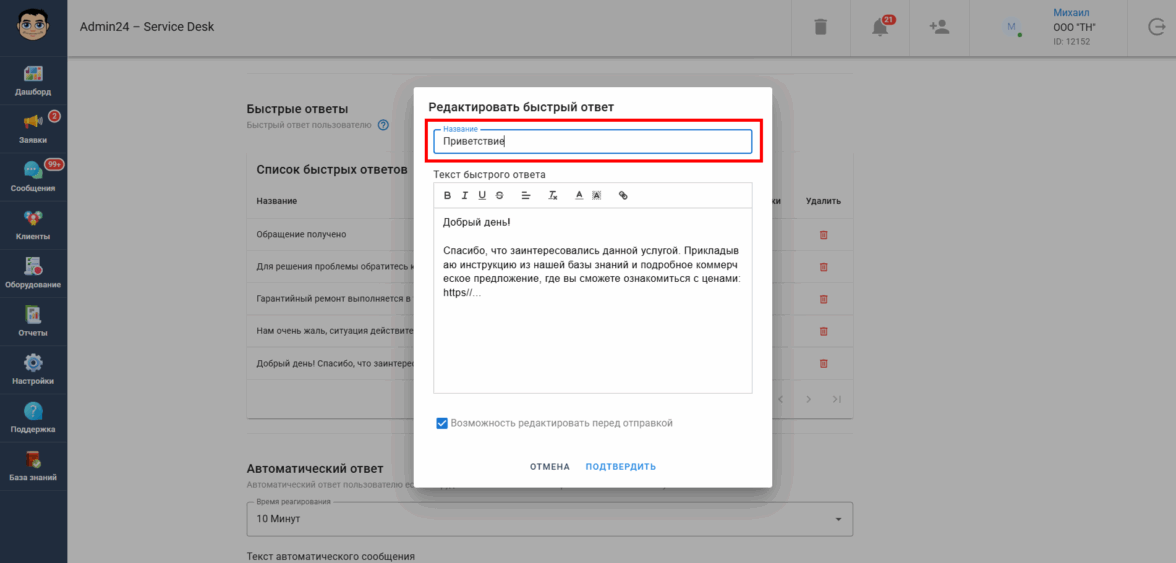Delete the Обращение получено quick reply

pos(823,235)
